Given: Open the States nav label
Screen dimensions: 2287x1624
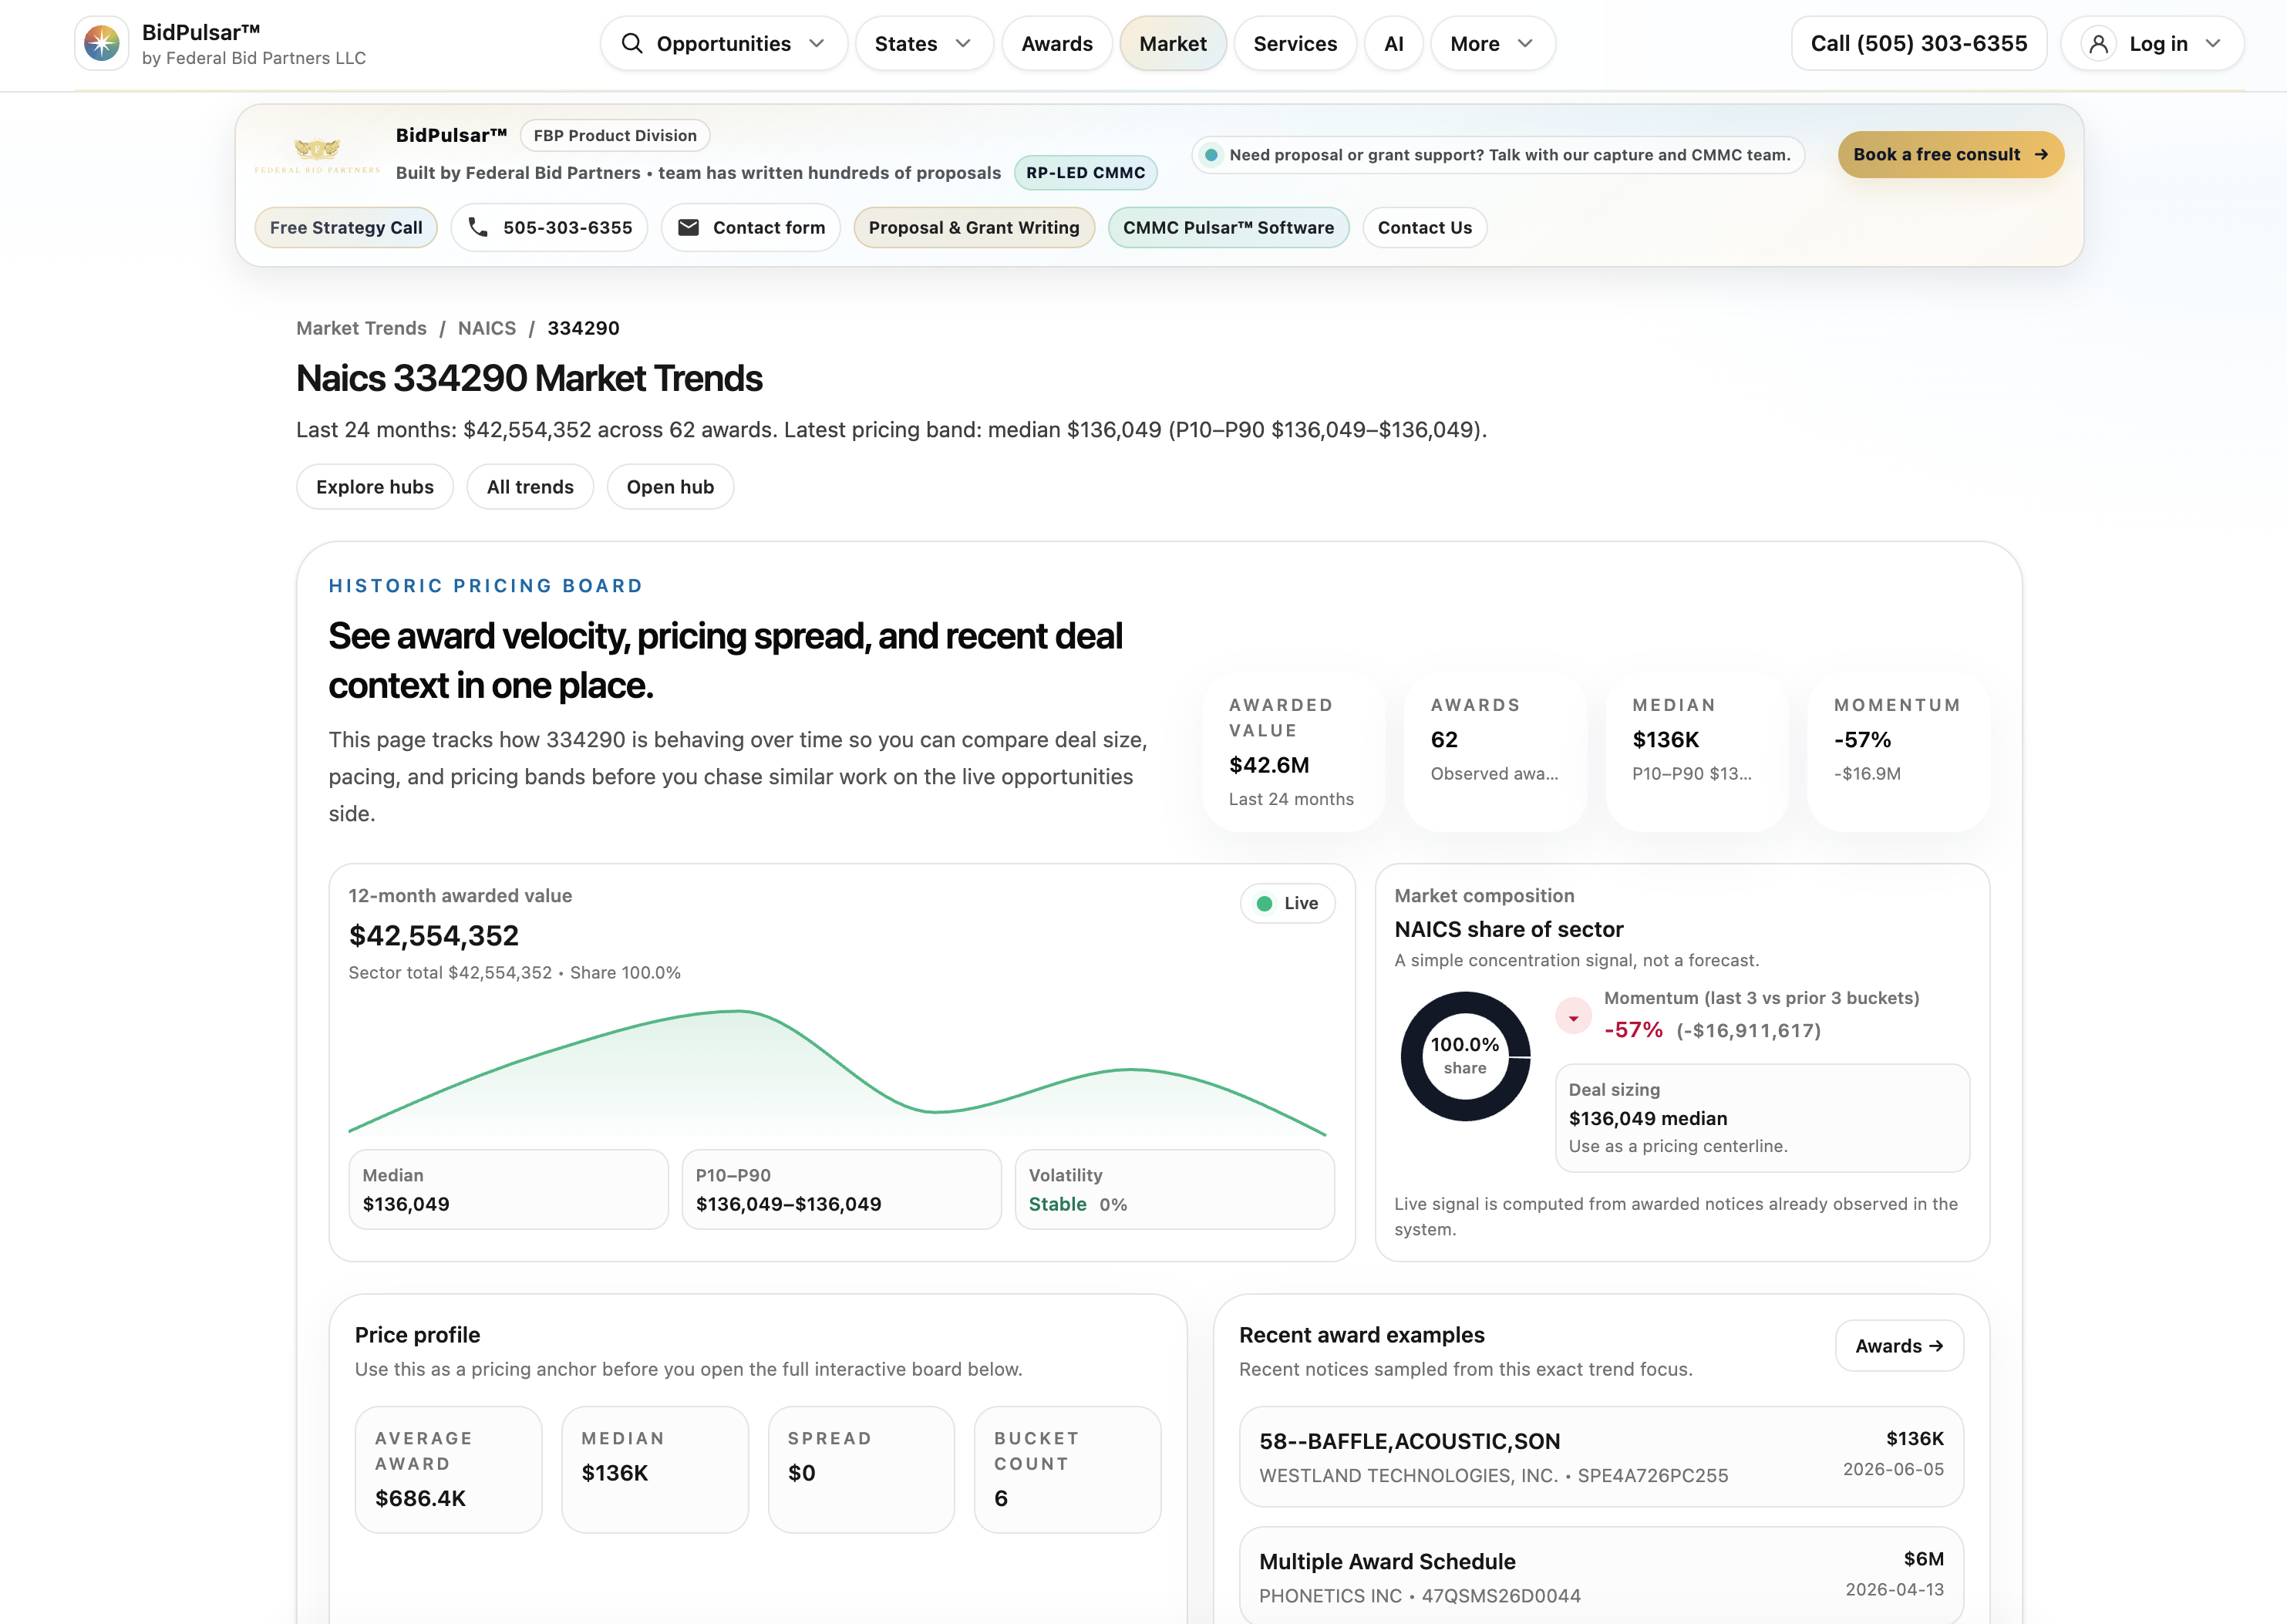Looking at the screenshot, I should point(906,44).
